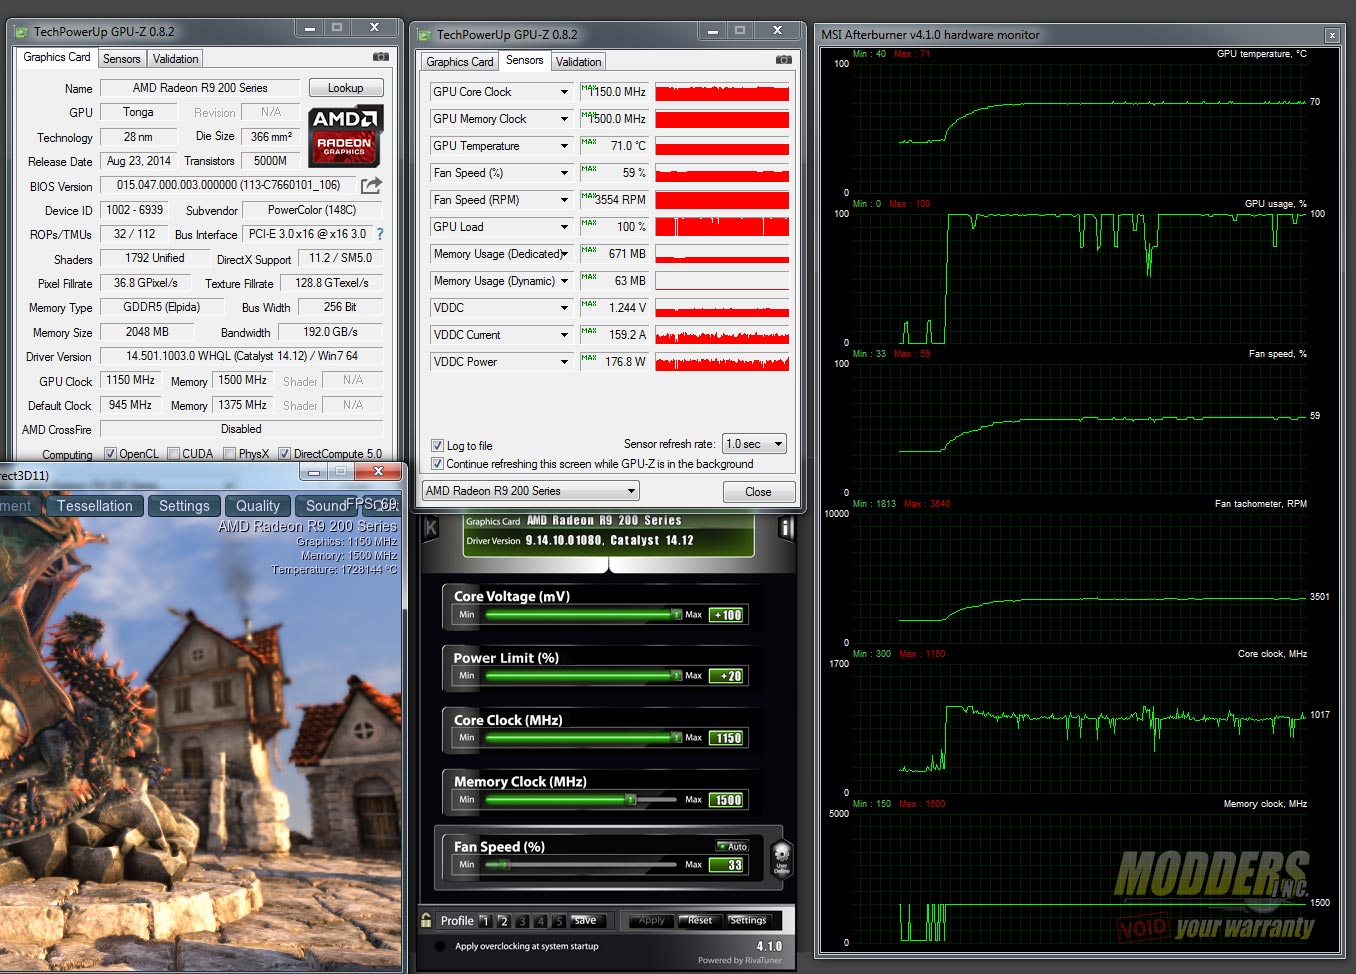The image size is (1356, 974).
Task: Switch to Validation tab in the Graphics Card GPU-Z window
Action: point(176,59)
